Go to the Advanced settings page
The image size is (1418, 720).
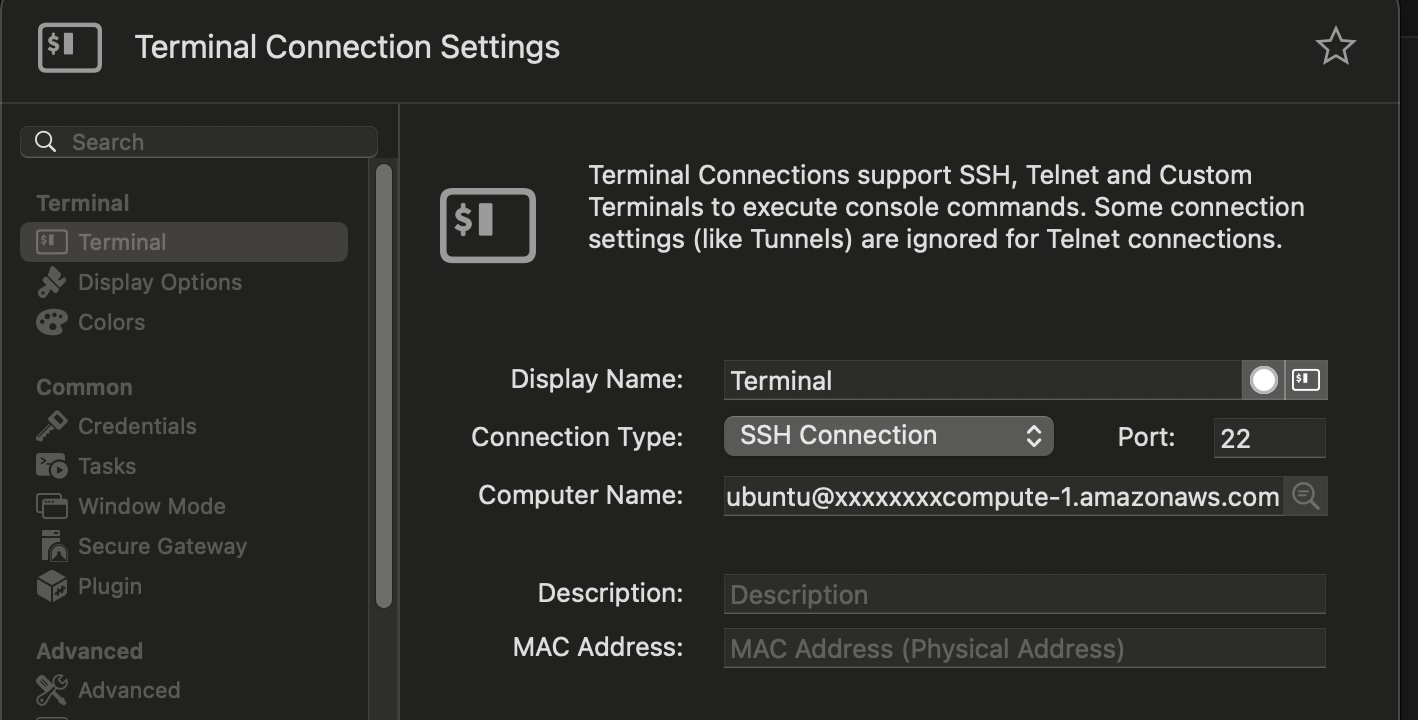pos(129,690)
